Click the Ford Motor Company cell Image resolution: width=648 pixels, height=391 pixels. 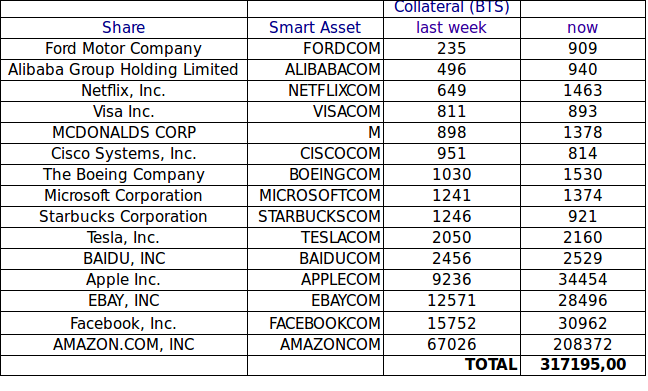(124, 49)
